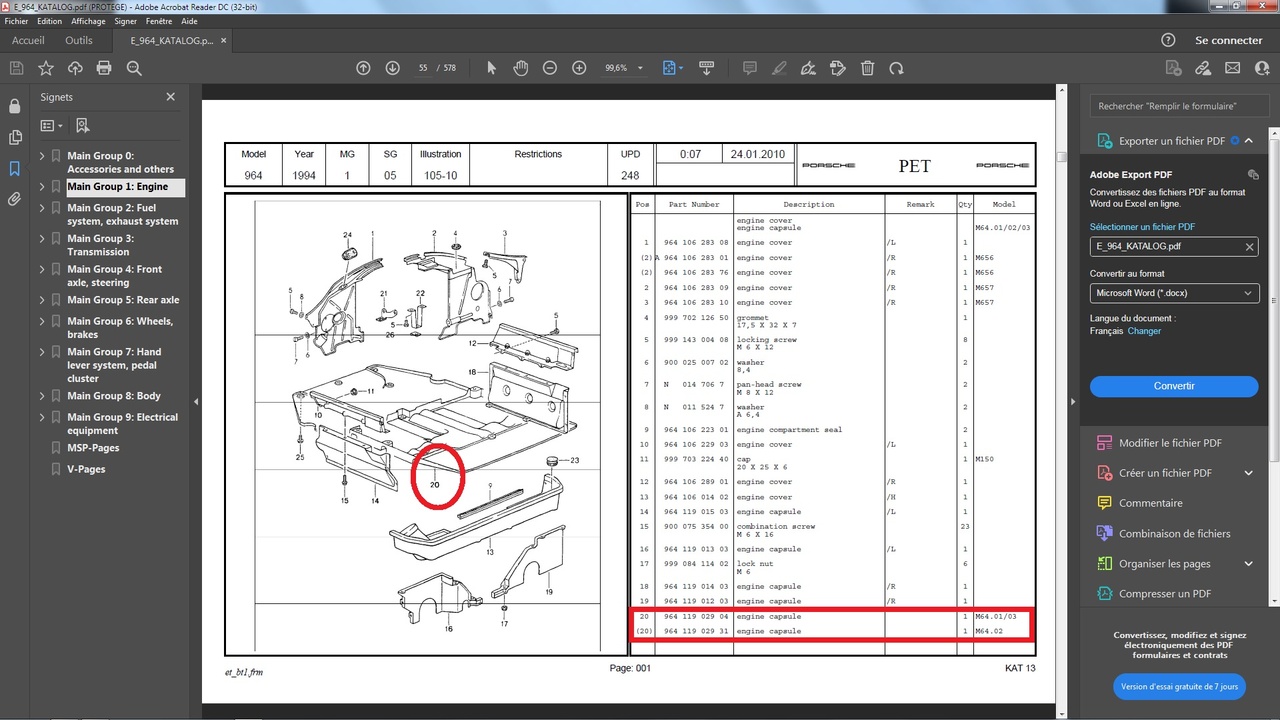
Task: Open the Edition menu
Action: click(49, 21)
